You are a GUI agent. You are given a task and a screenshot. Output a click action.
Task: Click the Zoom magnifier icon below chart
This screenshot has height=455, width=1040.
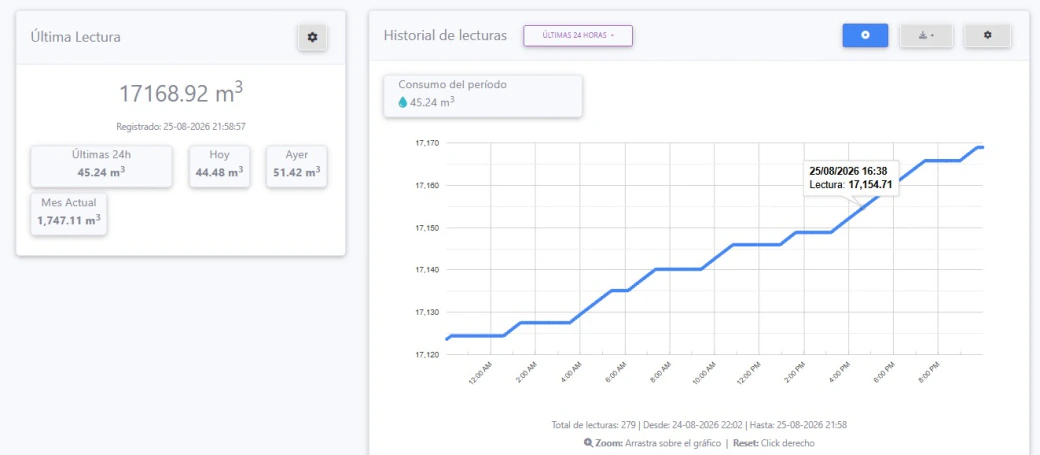(588, 443)
